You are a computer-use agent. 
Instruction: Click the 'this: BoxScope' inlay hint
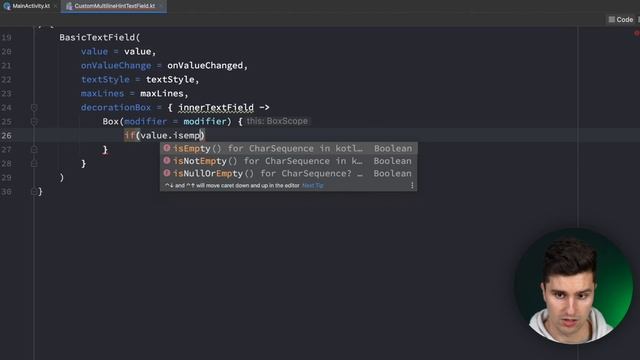click(277, 121)
